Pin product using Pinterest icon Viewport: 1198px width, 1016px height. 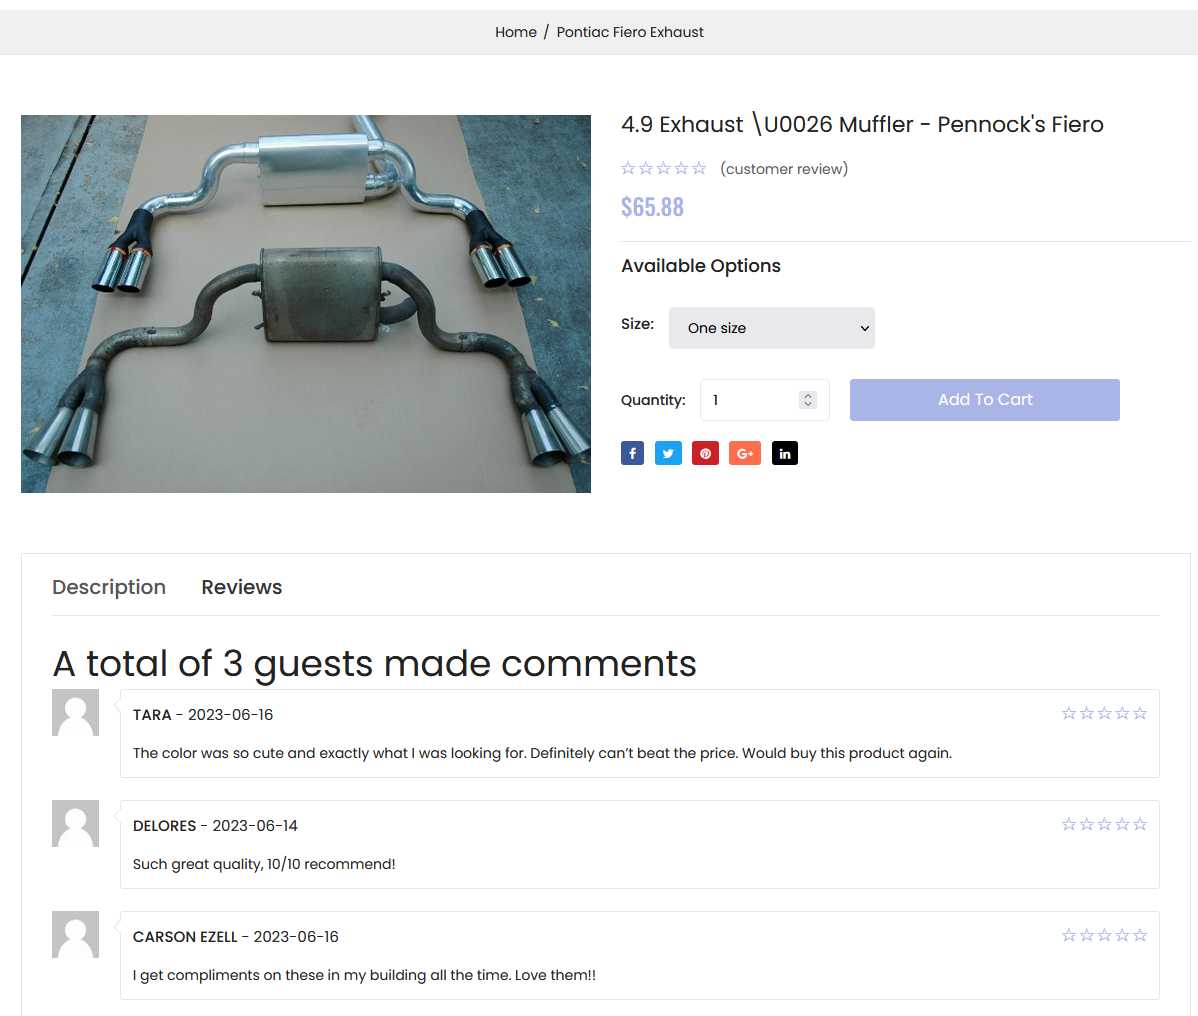click(x=705, y=454)
